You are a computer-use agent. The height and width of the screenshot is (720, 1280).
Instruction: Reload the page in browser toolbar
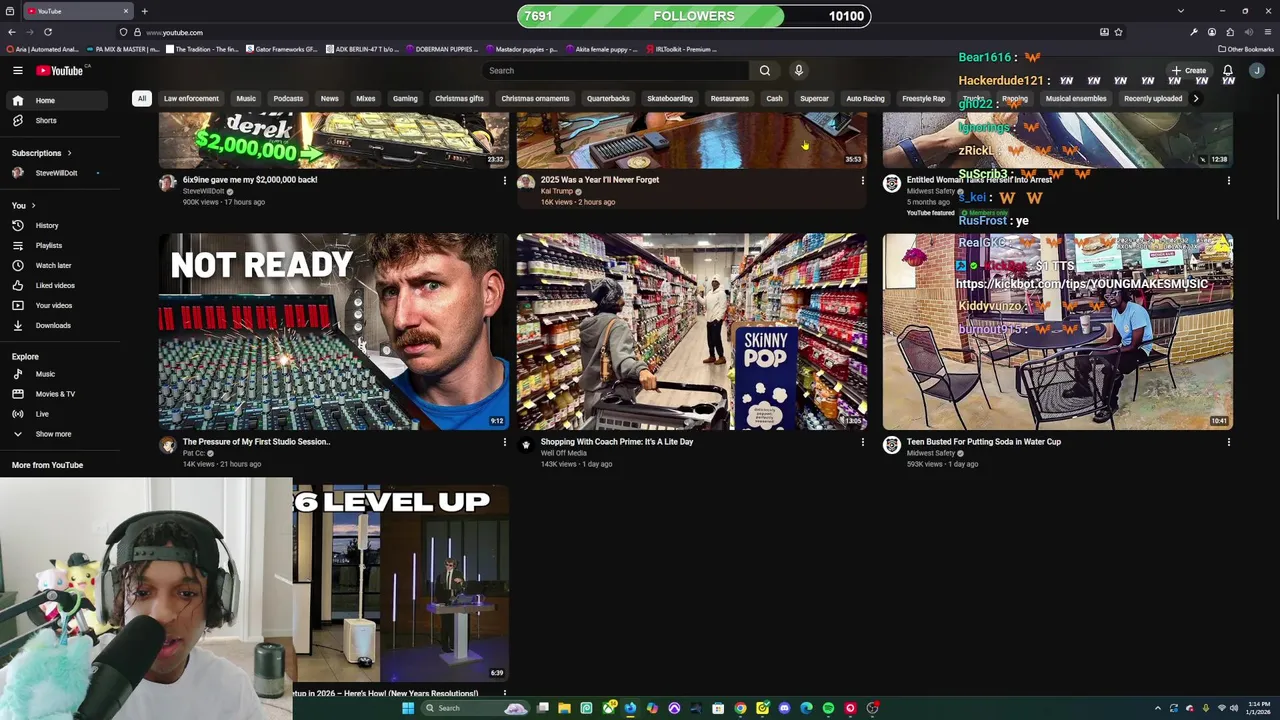(x=47, y=32)
